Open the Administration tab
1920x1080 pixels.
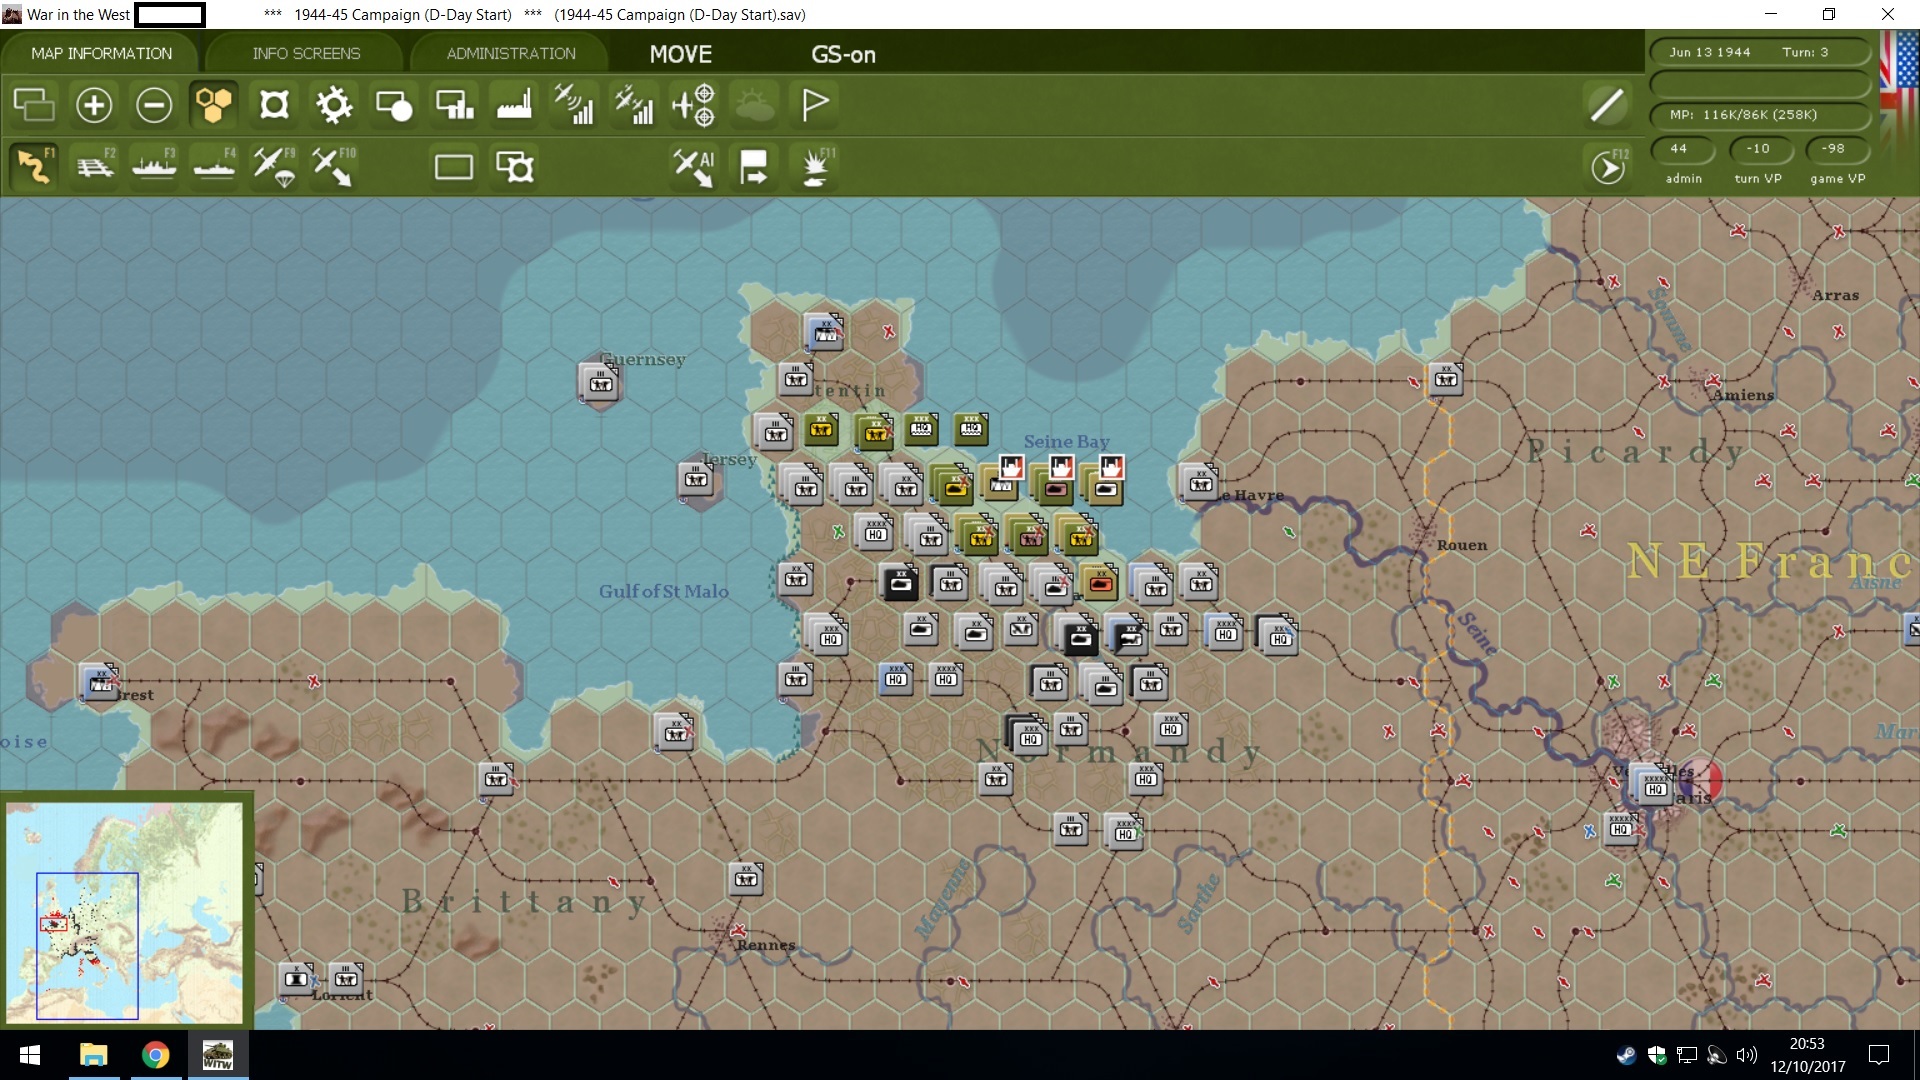[x=510, y=53]
